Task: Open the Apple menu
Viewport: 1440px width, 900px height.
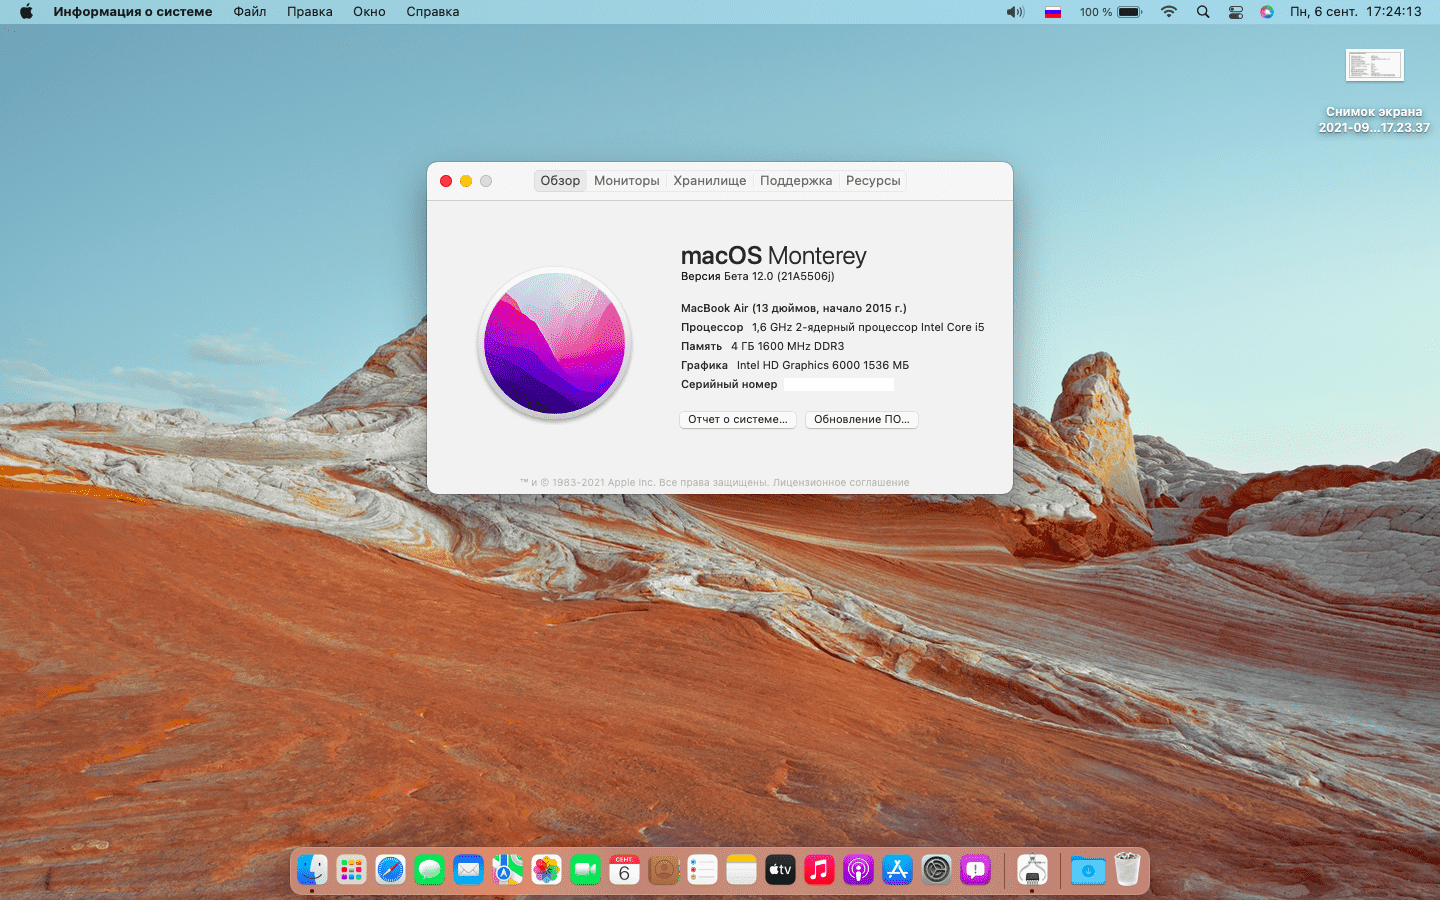Action: tap(26, 12)
